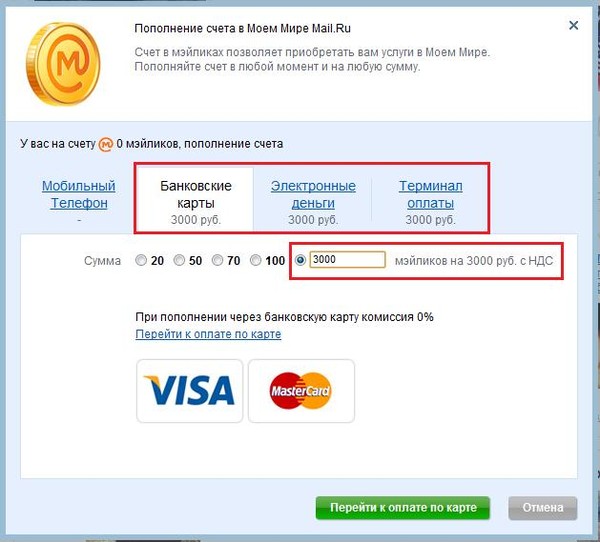The height and width of the screenshot is (542, 600).
Task: Click the large gold mailik coin icon
Action: point(63,64)
